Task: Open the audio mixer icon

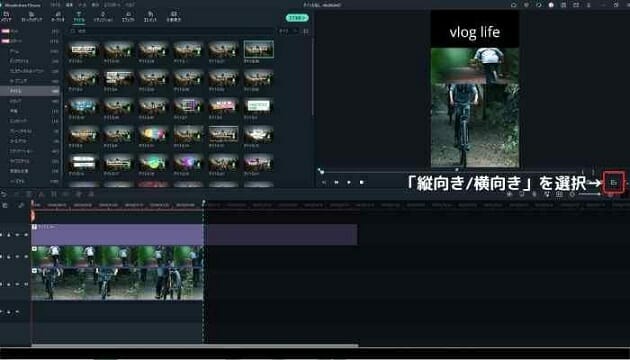Action: point(546,194)
